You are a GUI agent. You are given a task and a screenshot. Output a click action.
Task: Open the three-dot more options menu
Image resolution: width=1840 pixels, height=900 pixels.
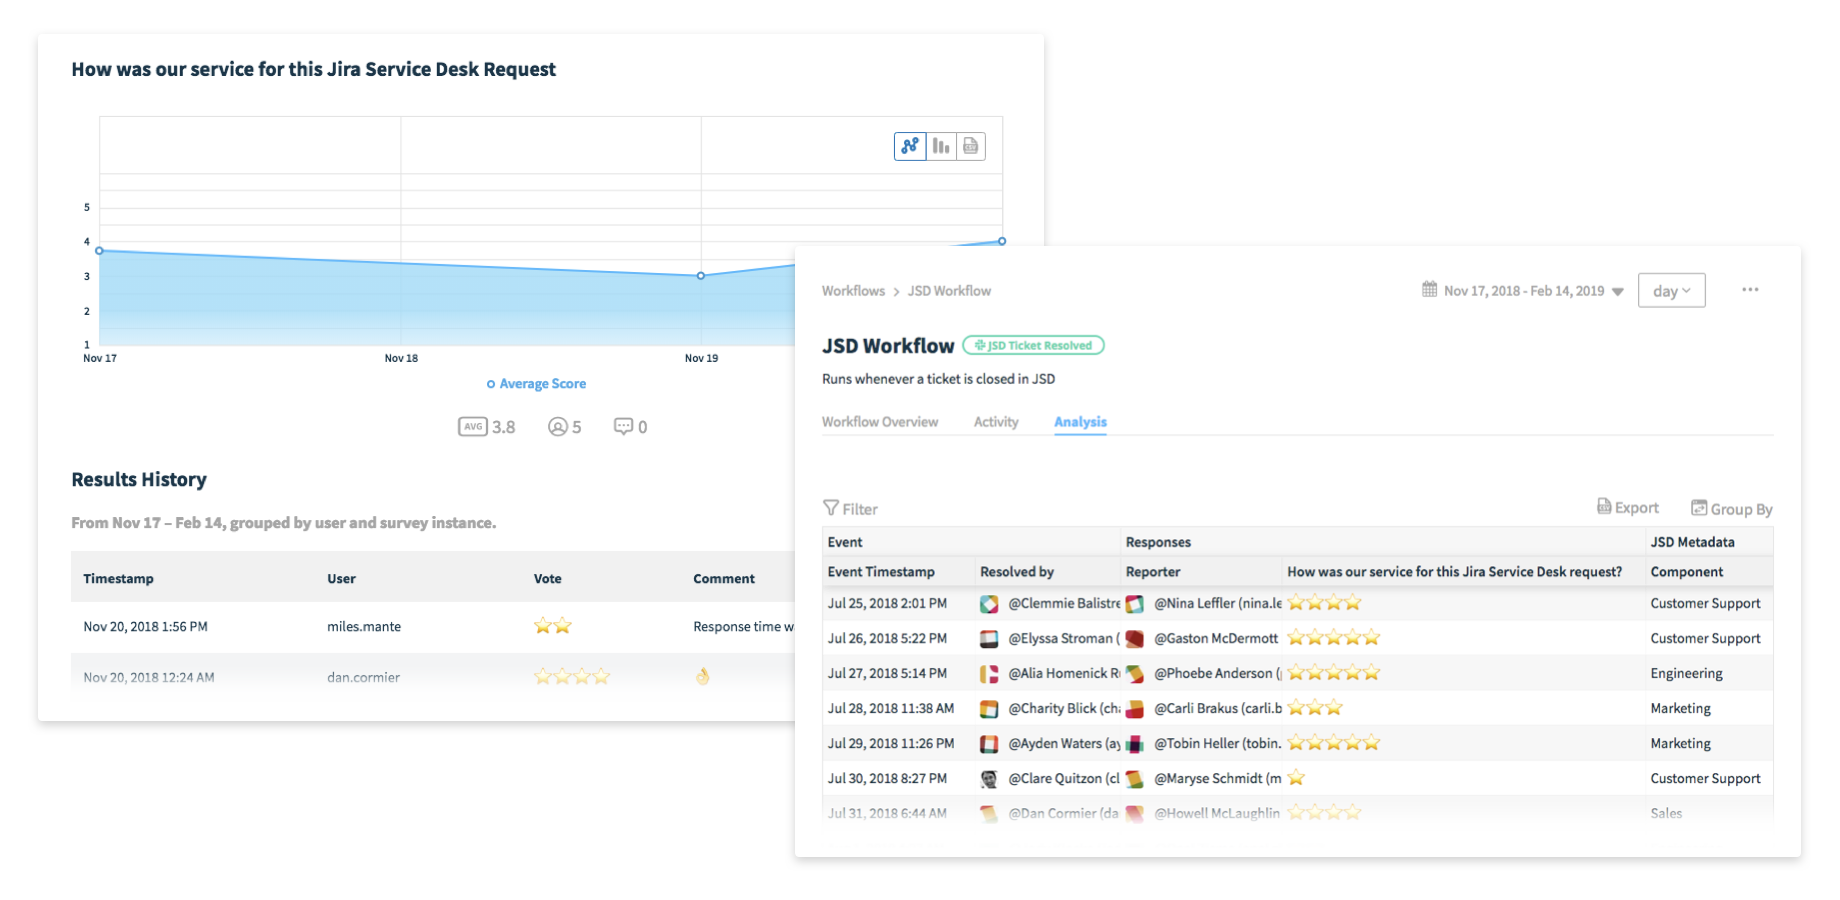point(1750,290)
